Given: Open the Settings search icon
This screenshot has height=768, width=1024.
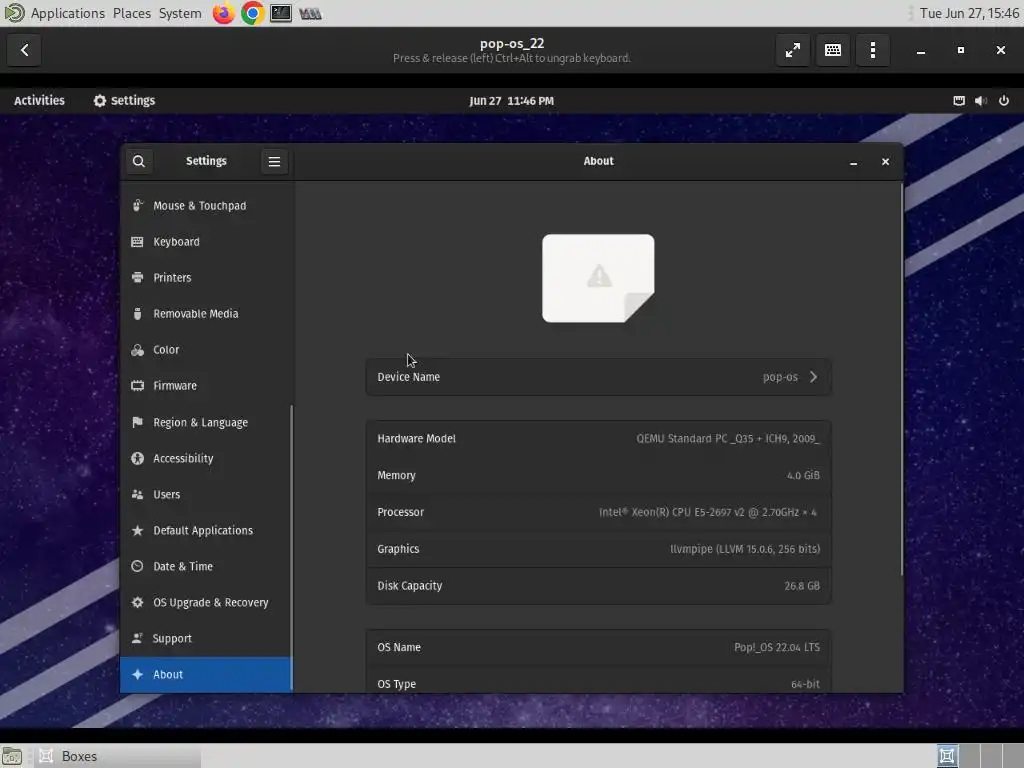Looking at the screenshot, I should pyautogui.click(x=138, y=161).
